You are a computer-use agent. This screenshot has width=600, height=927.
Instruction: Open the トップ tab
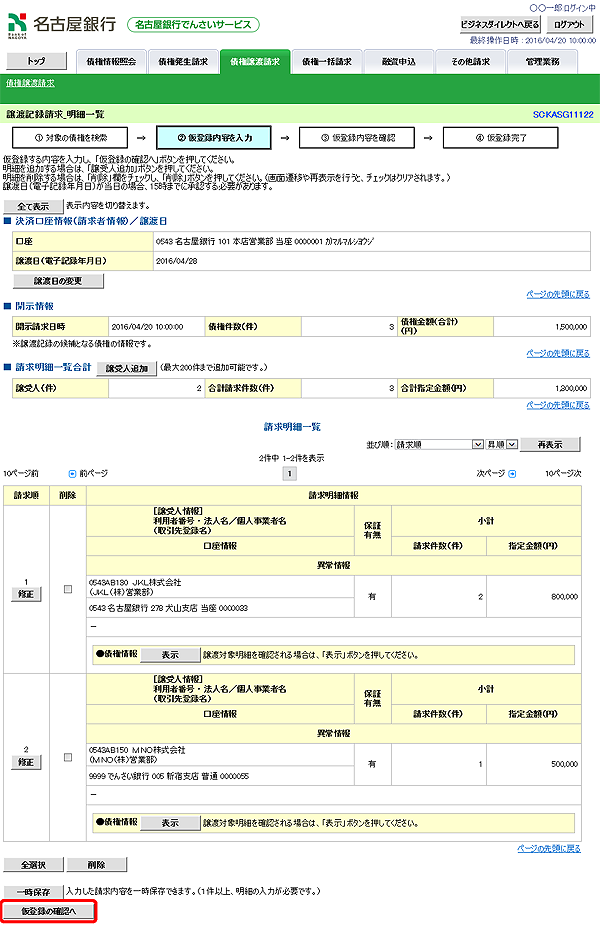[36, 61]
